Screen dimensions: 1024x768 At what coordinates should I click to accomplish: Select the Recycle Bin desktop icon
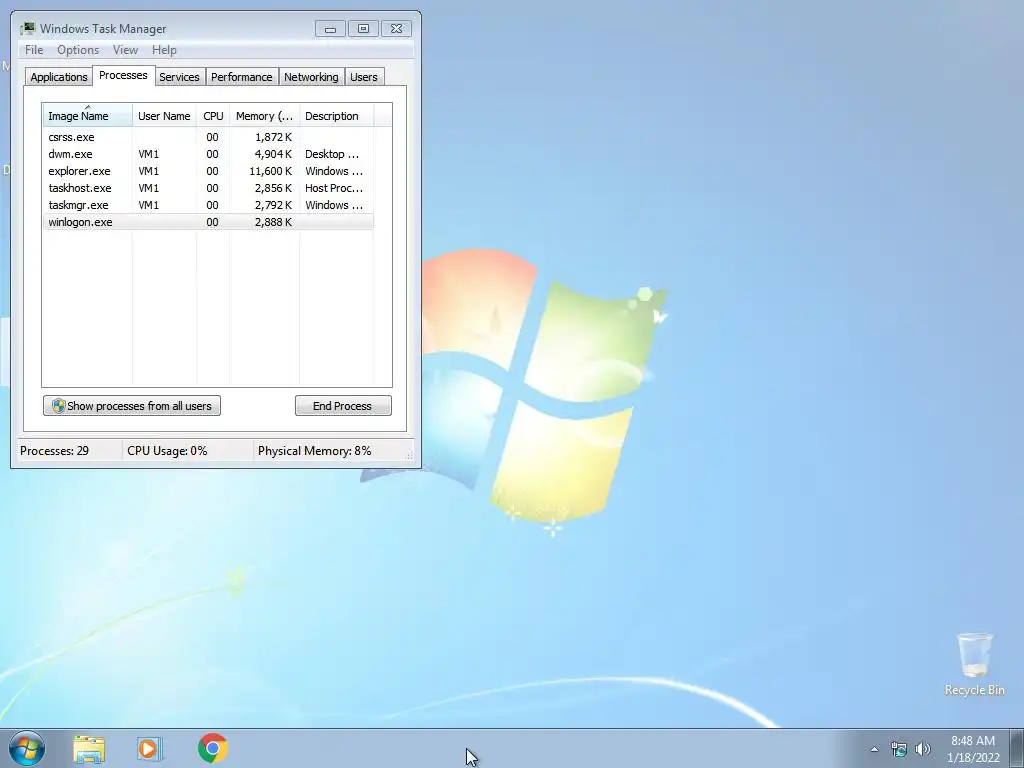pos(974,664)
